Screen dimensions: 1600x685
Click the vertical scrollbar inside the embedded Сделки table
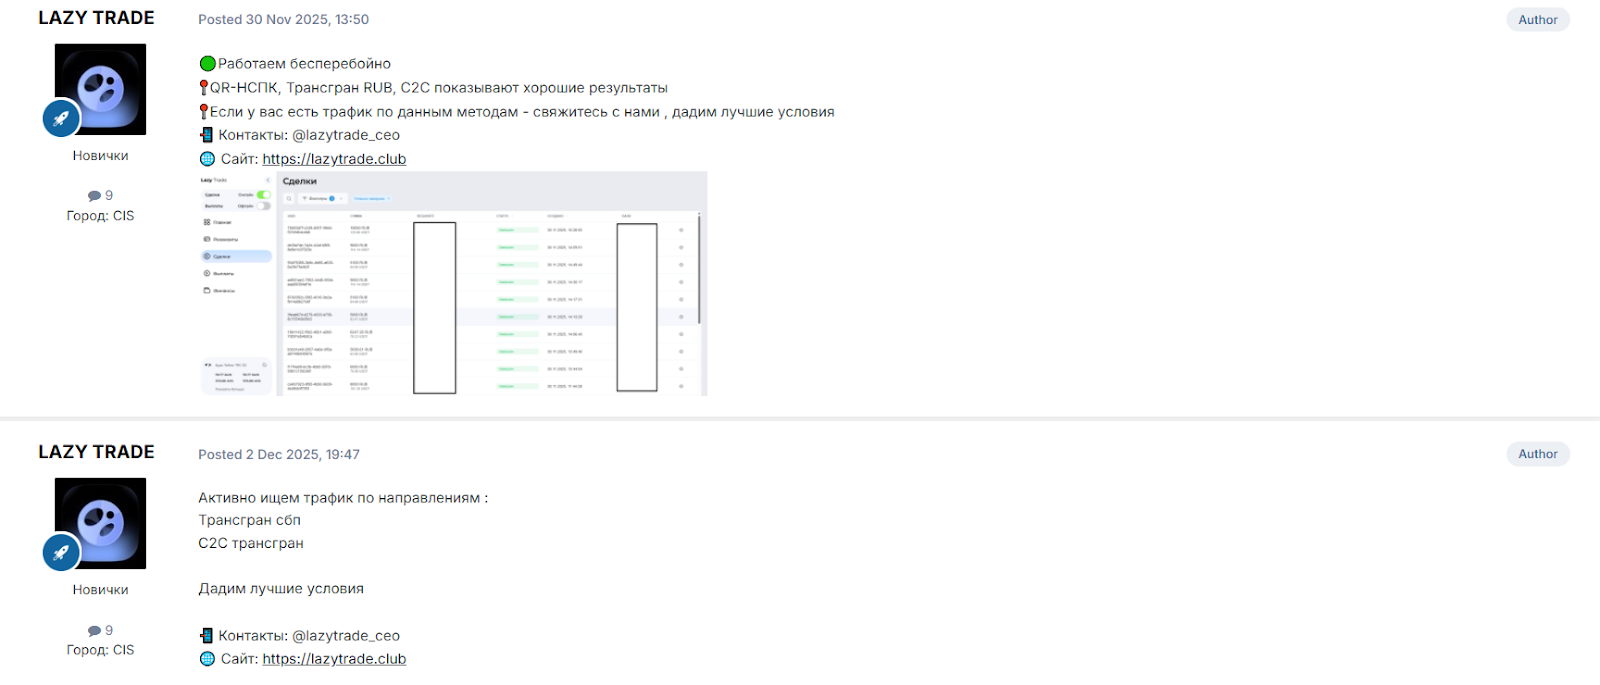click(699, 270)
